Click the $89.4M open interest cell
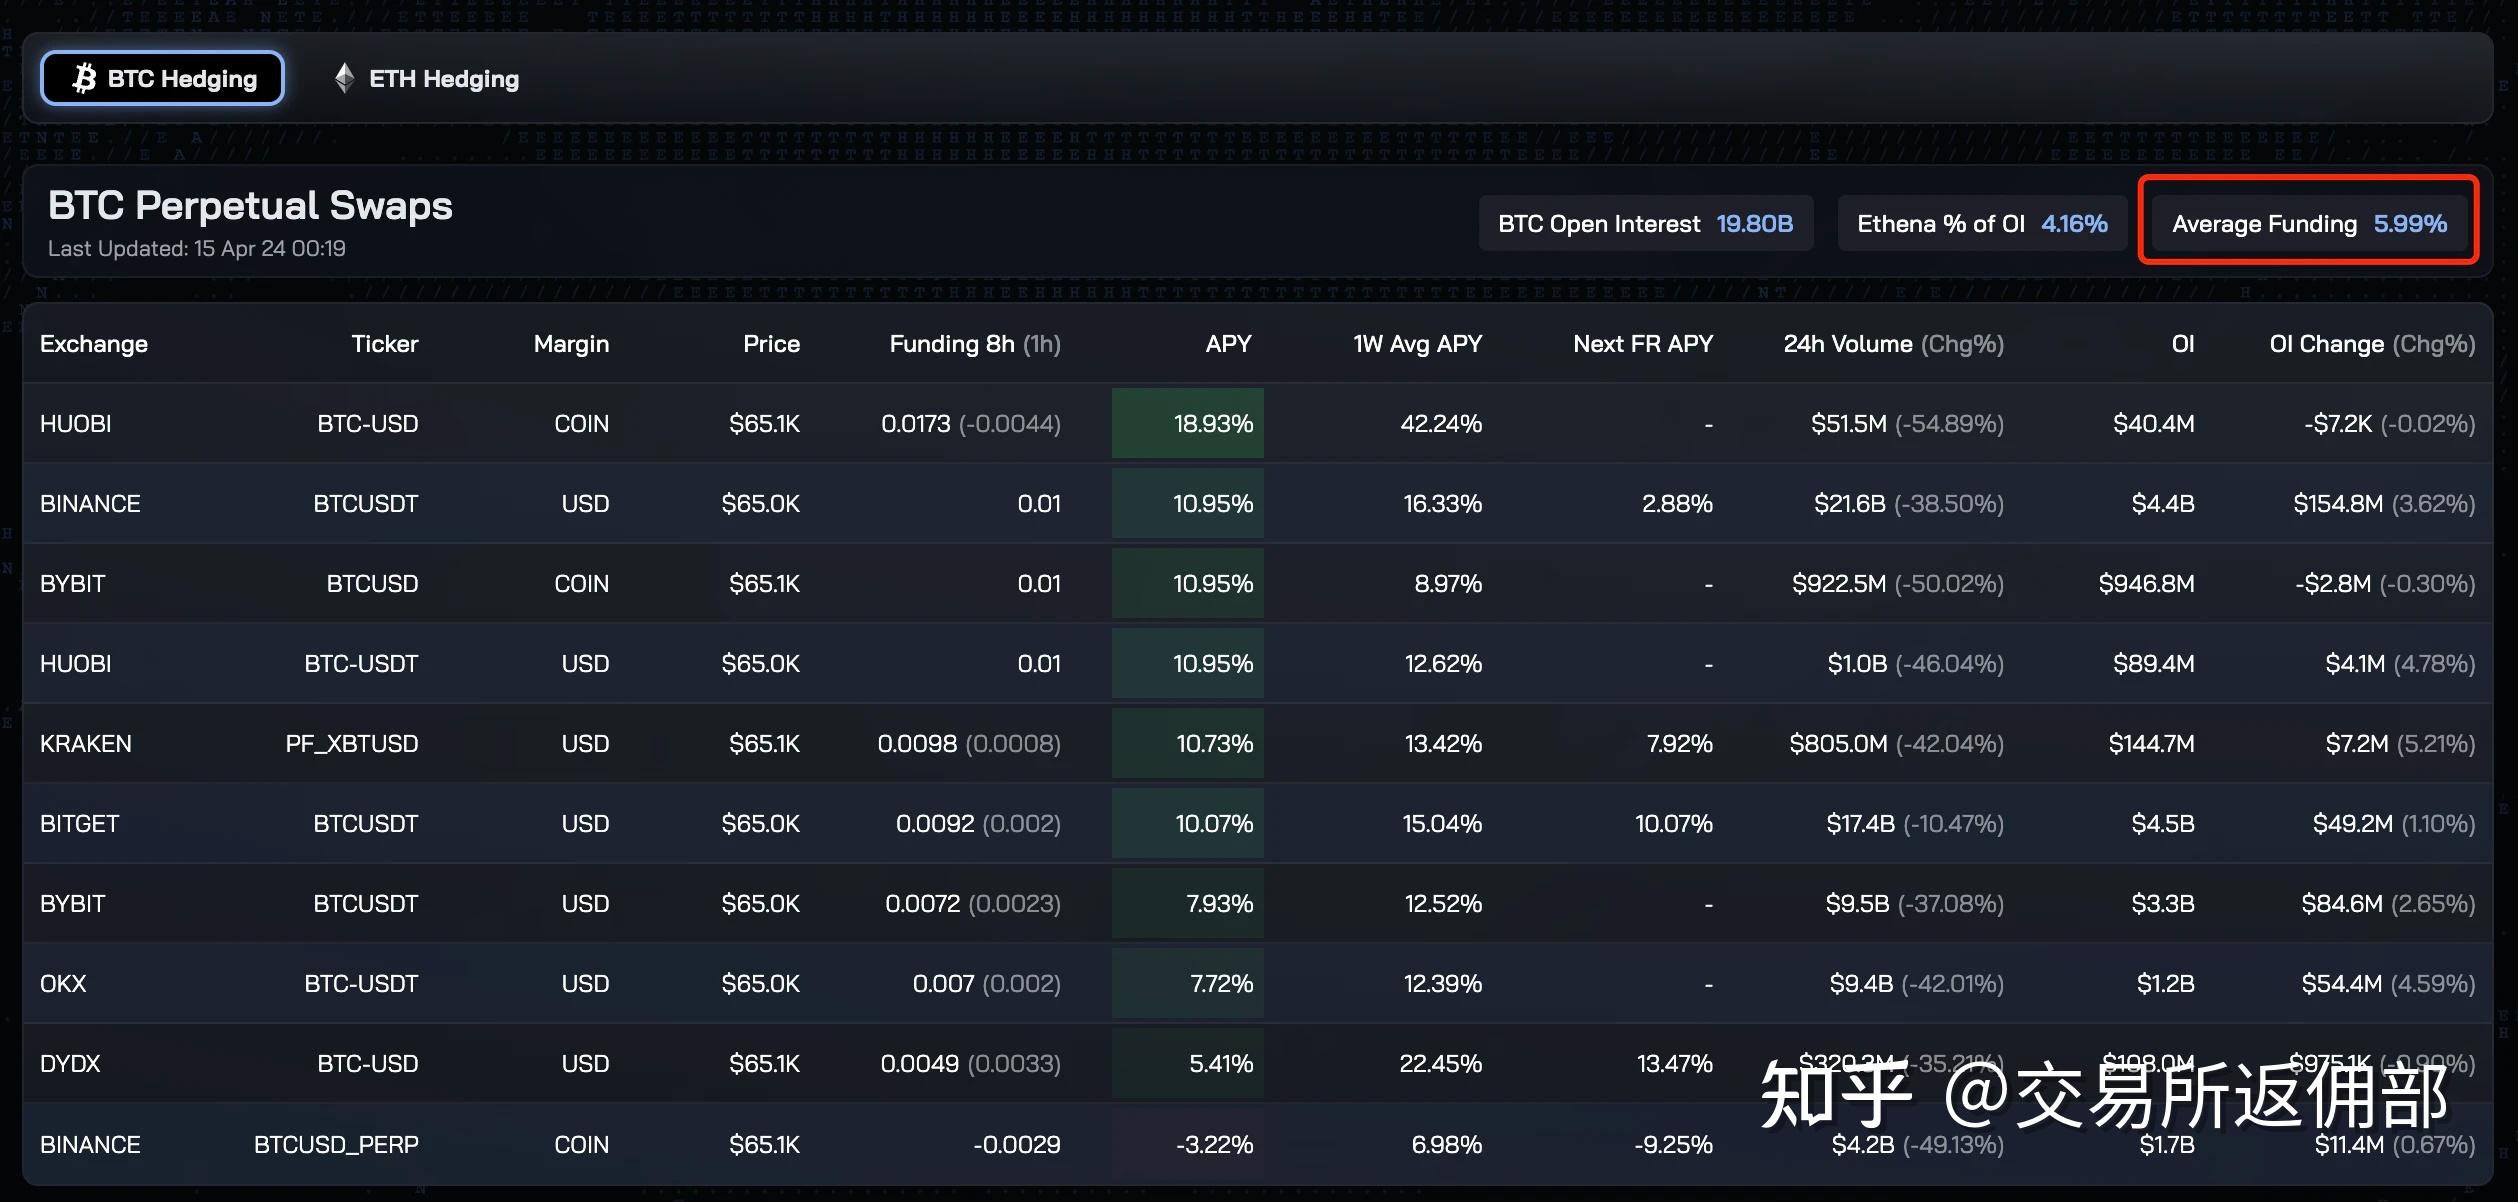 coord(2154,664)
